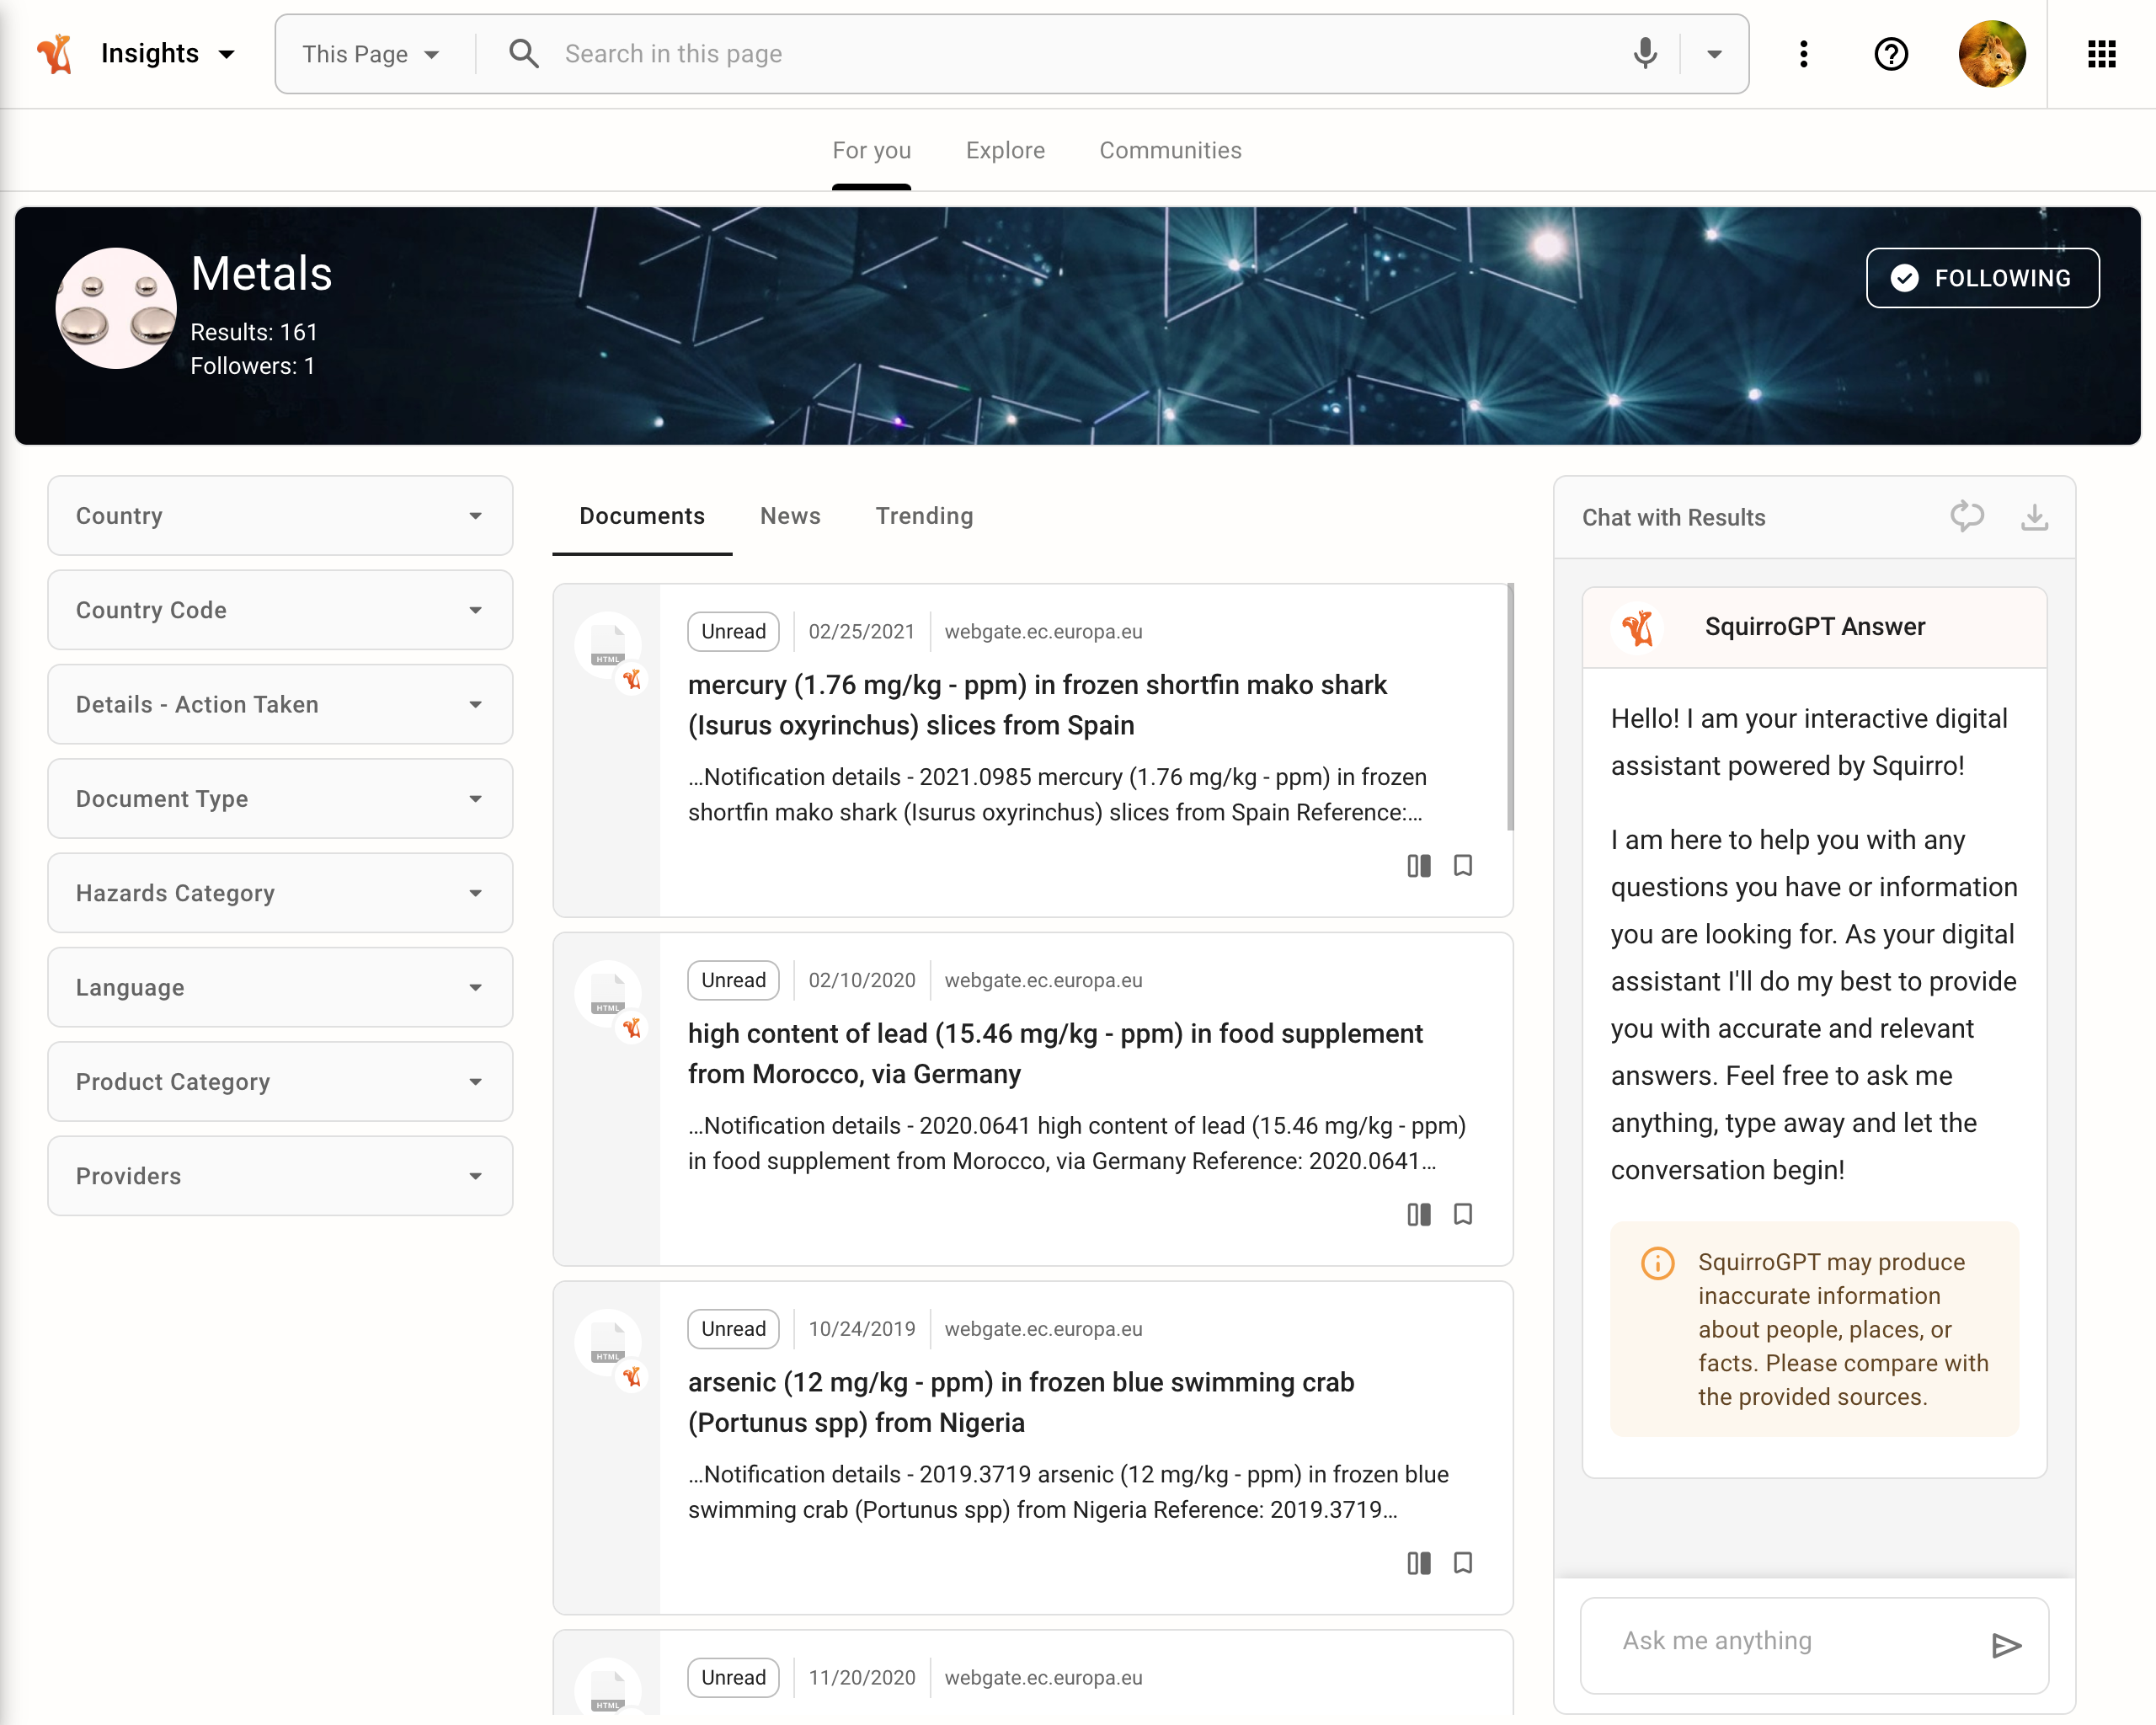The image size is (2156, 1725).
Task: Expand the Document Type filter
Action: pos(280,799)
